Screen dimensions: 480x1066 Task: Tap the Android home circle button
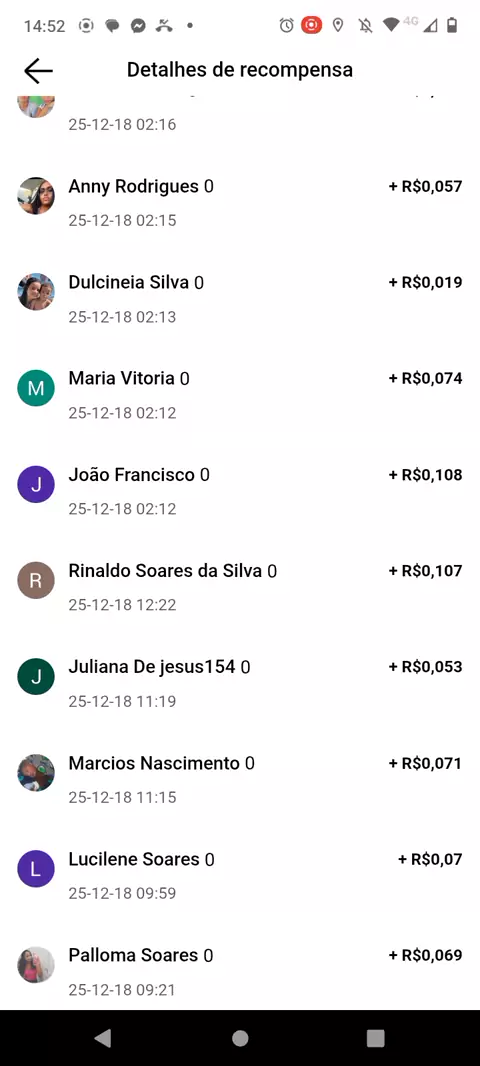tap(240, 1037)
